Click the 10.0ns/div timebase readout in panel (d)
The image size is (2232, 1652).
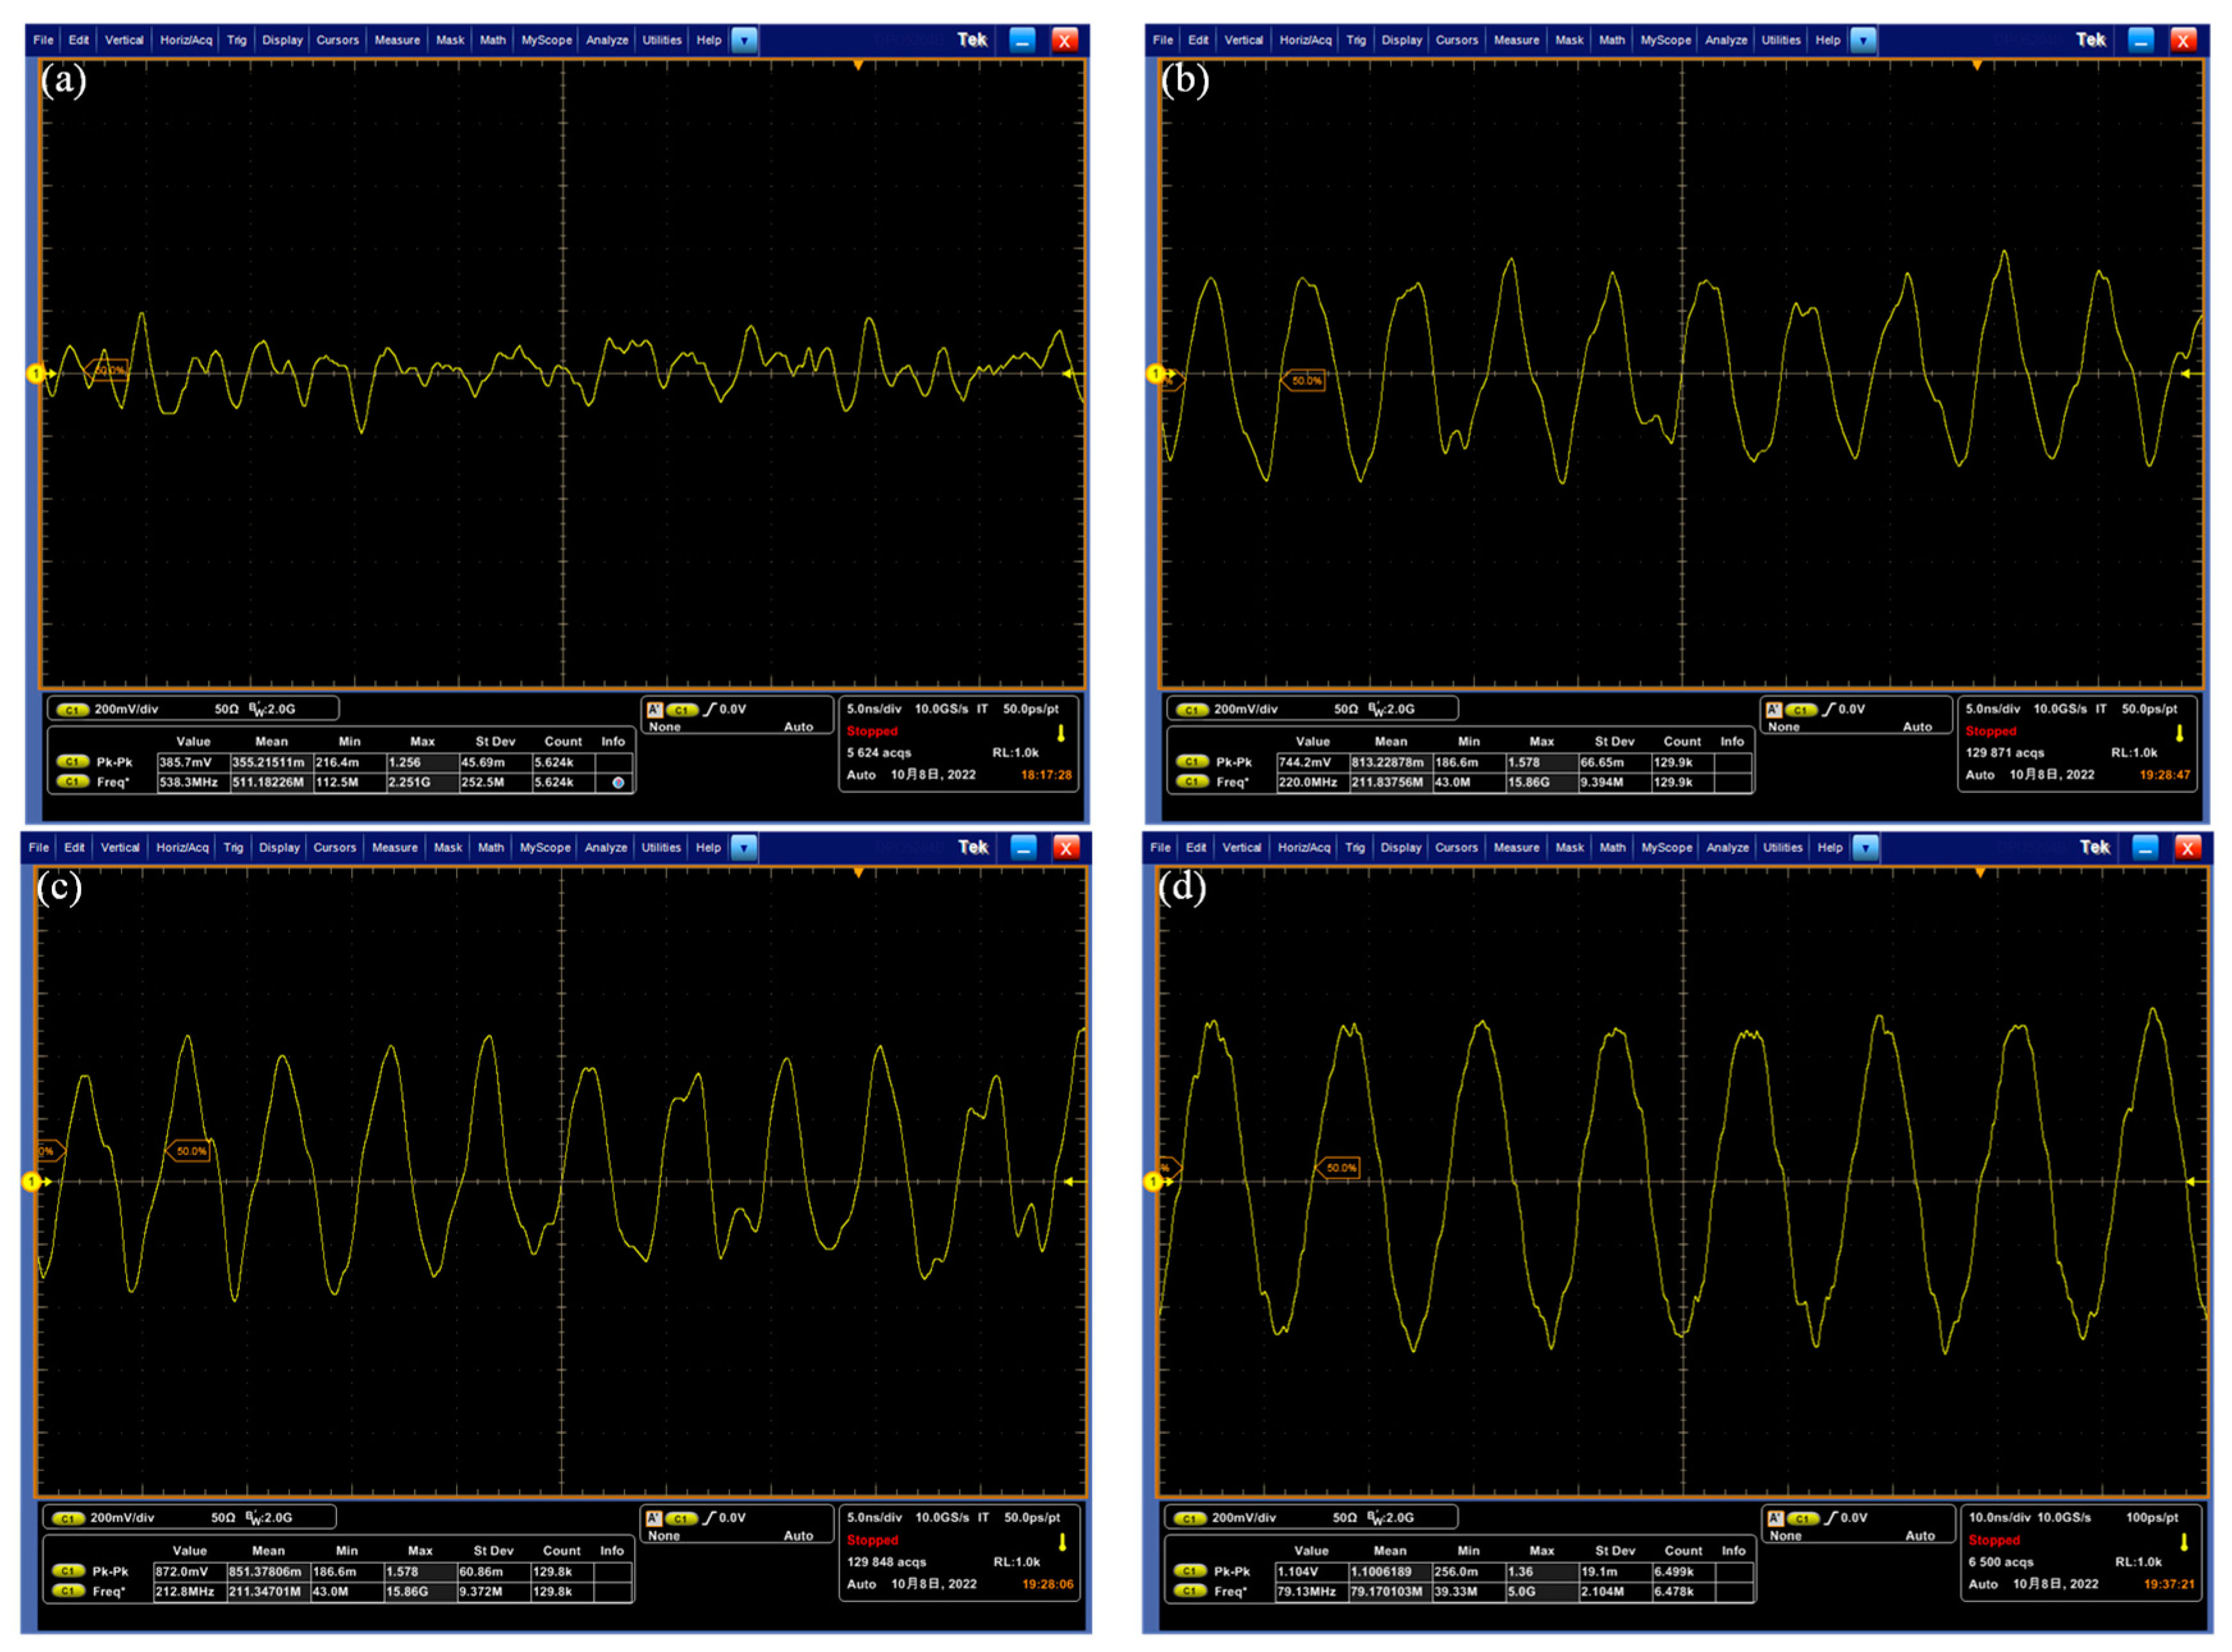pyautogui.click(x=2000, y=1518)
